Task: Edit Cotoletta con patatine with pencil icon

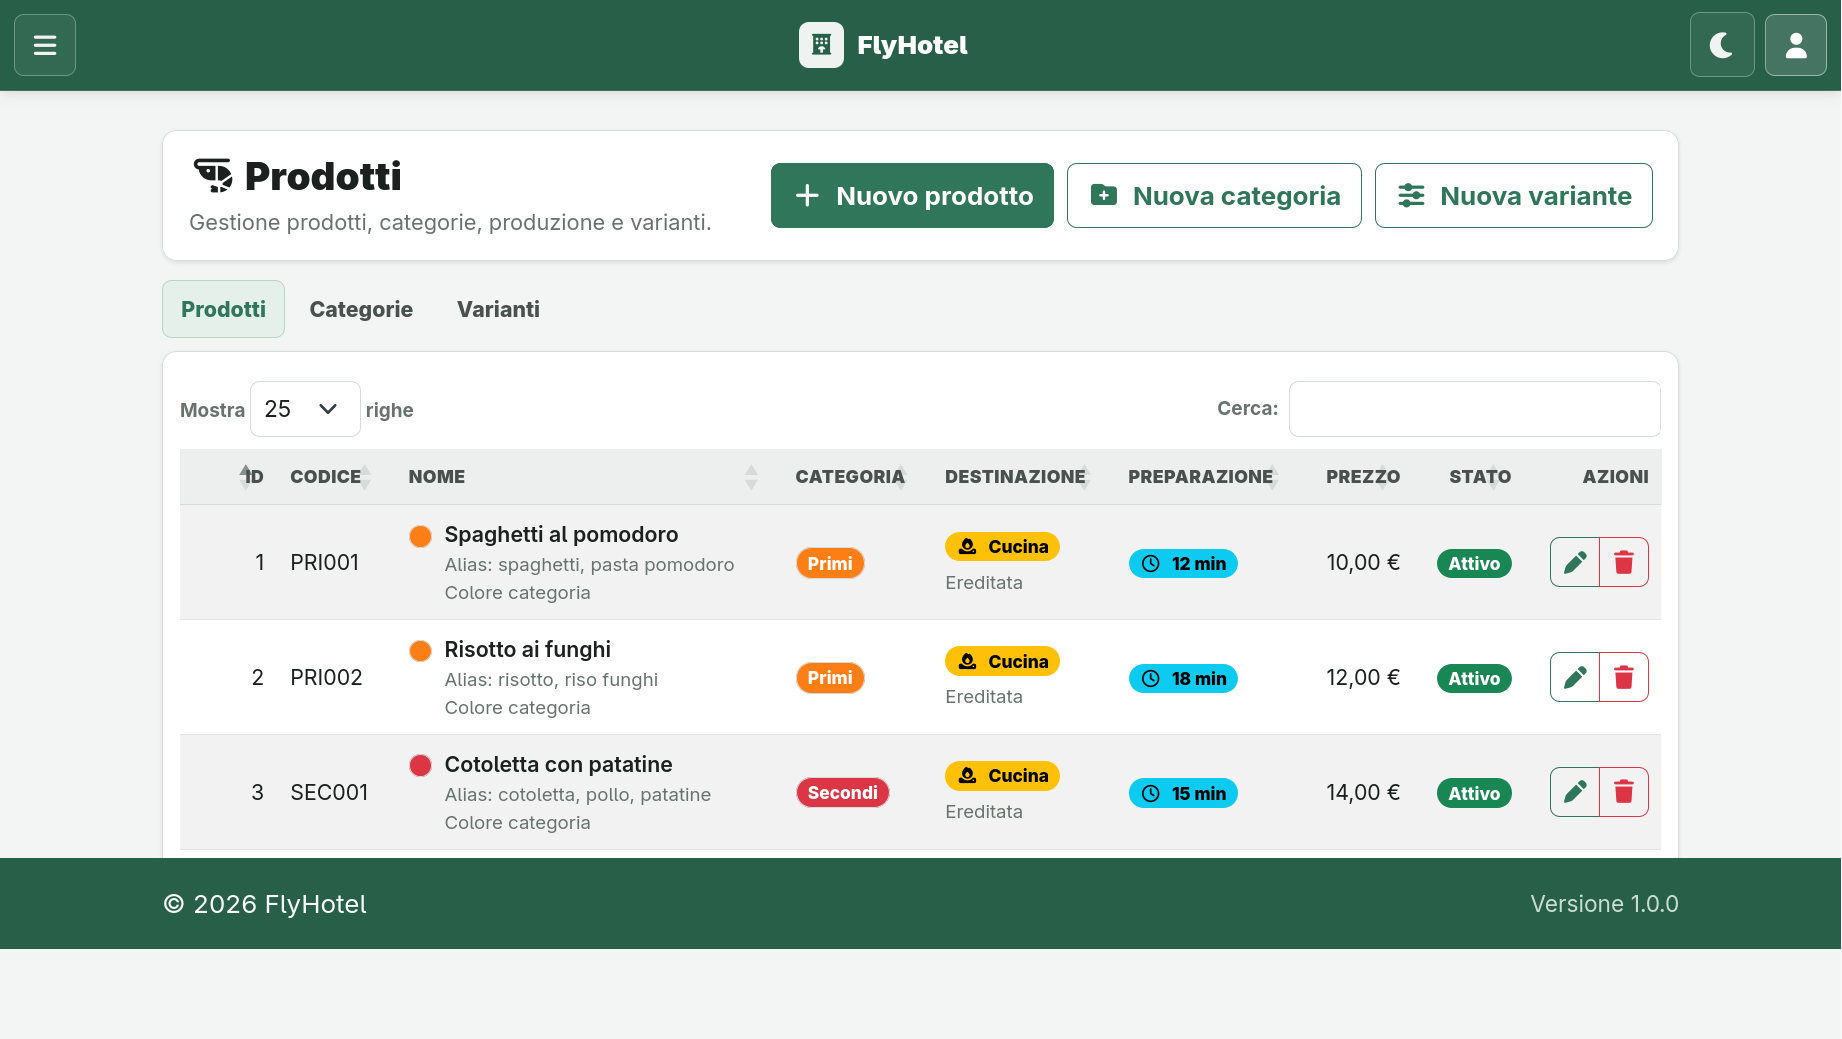Action: 1575,792
